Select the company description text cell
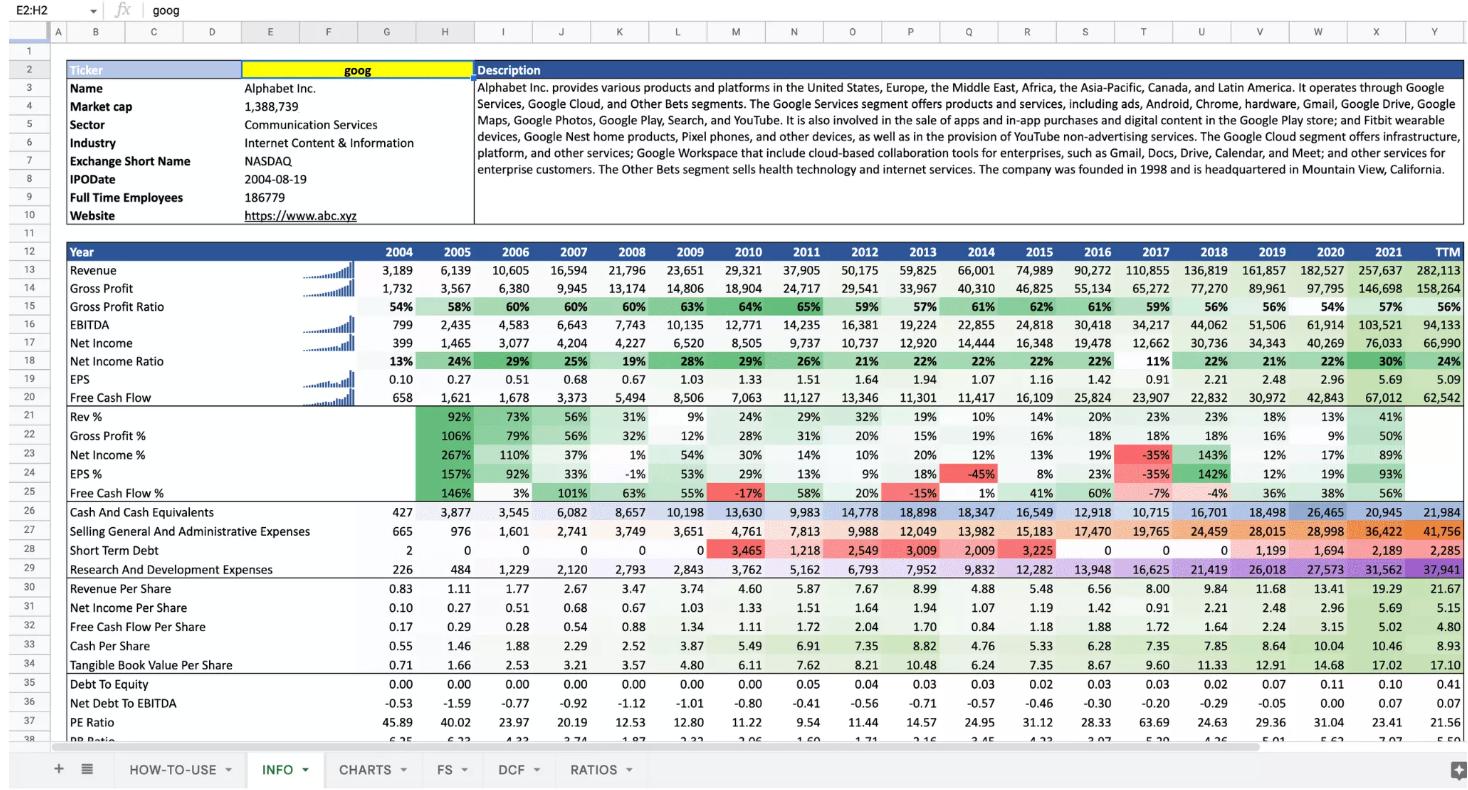 [x=967, y=152]
